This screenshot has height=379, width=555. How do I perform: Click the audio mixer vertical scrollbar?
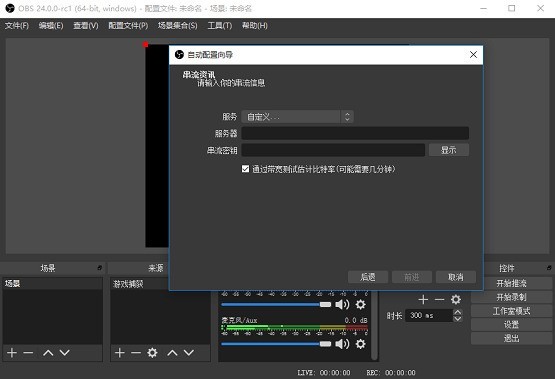tap(374, 326)
